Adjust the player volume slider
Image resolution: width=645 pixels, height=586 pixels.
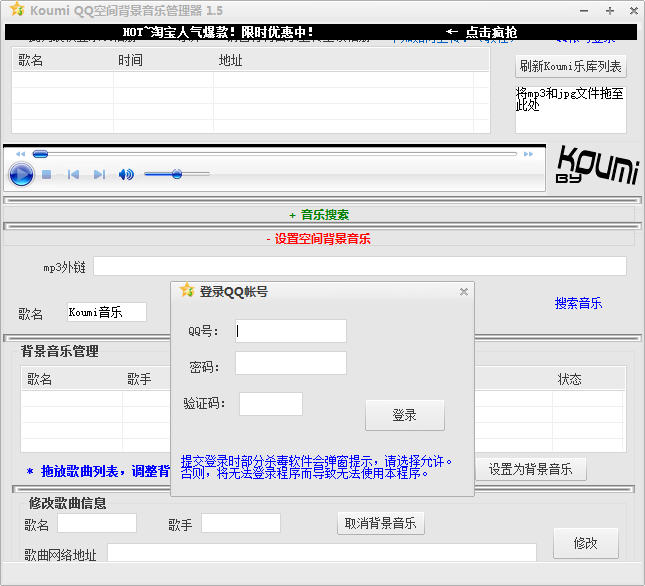[x=176, y=175]
